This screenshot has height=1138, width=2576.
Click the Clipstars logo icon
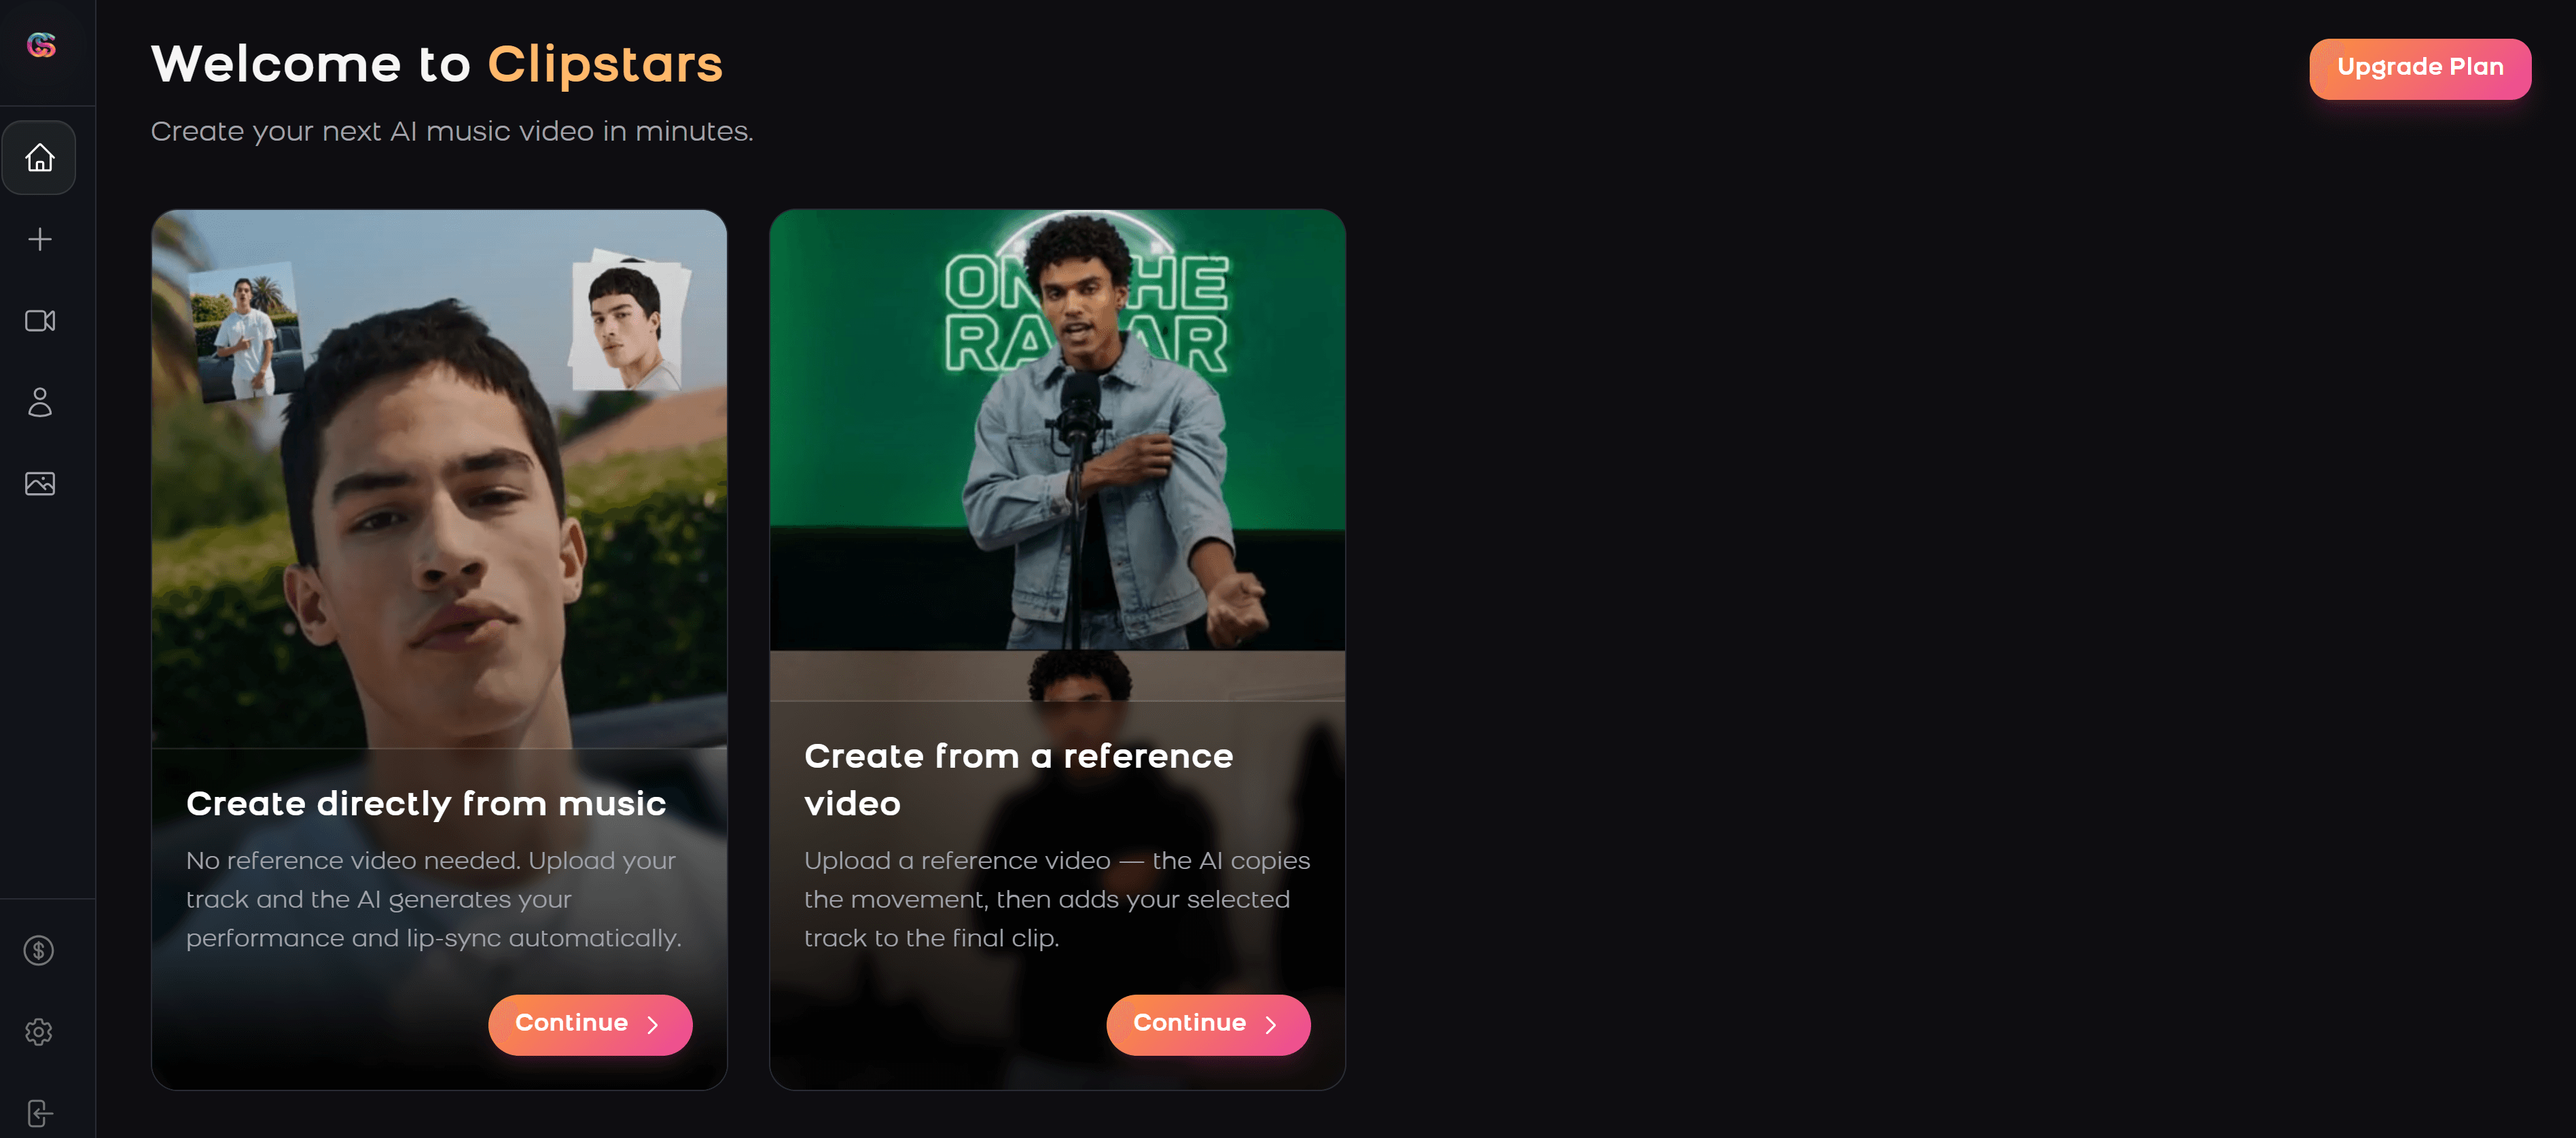(41, 45)
